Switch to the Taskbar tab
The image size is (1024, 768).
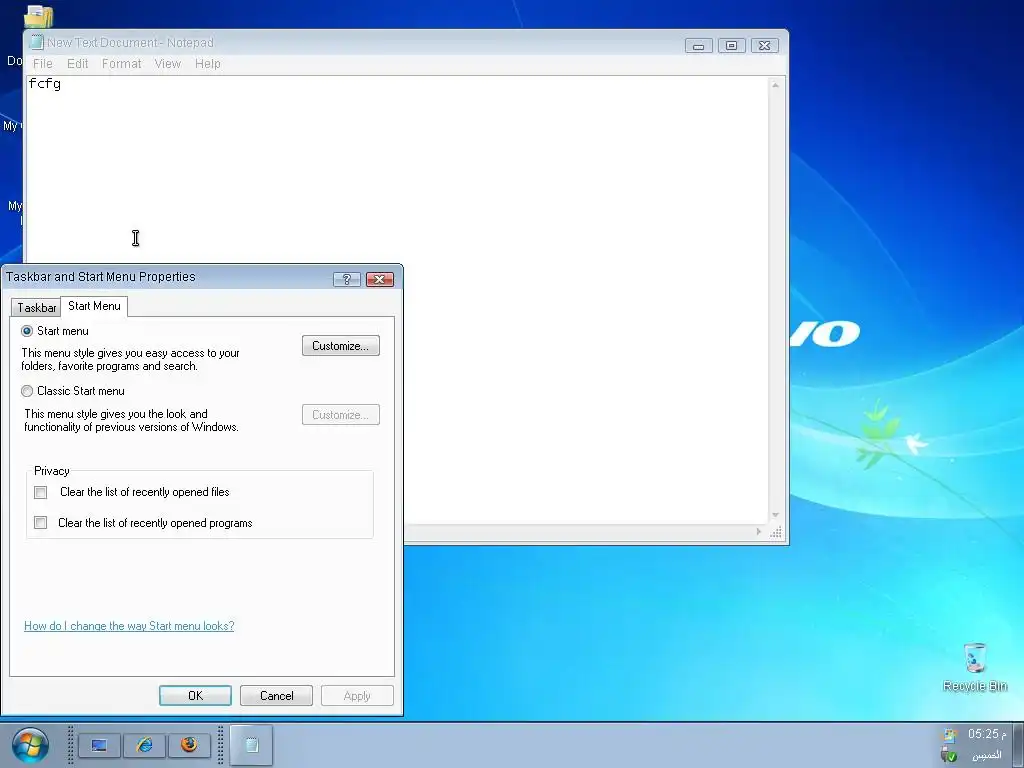point(36,308)
